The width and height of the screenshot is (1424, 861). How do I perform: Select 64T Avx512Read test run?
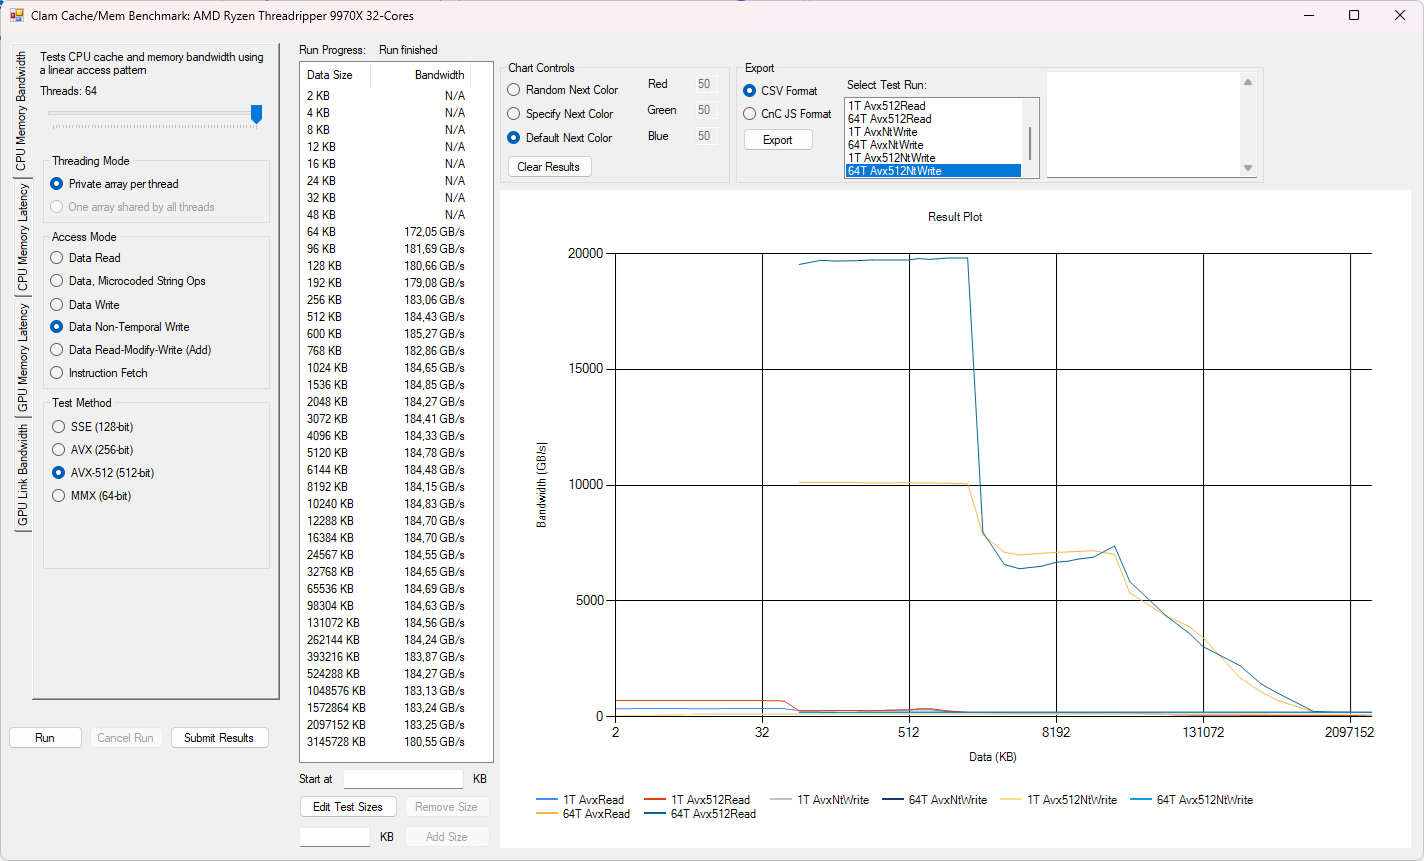pyautogui.click(x=934, y=119)
